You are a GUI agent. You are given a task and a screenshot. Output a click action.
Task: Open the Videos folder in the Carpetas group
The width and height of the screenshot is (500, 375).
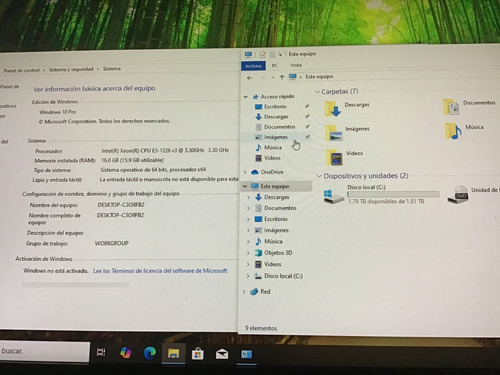pyautogui.click(x=344, y=157)
